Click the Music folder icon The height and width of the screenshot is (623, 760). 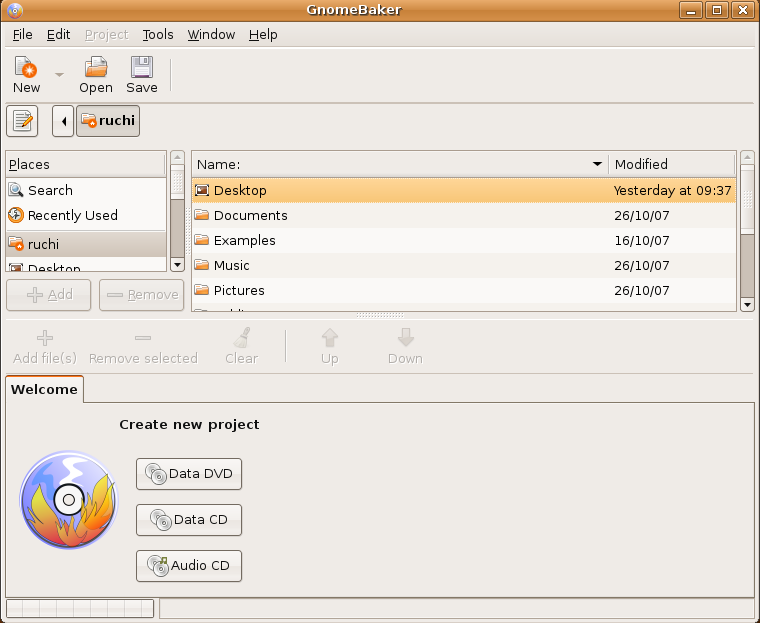(x=202, y=265)
